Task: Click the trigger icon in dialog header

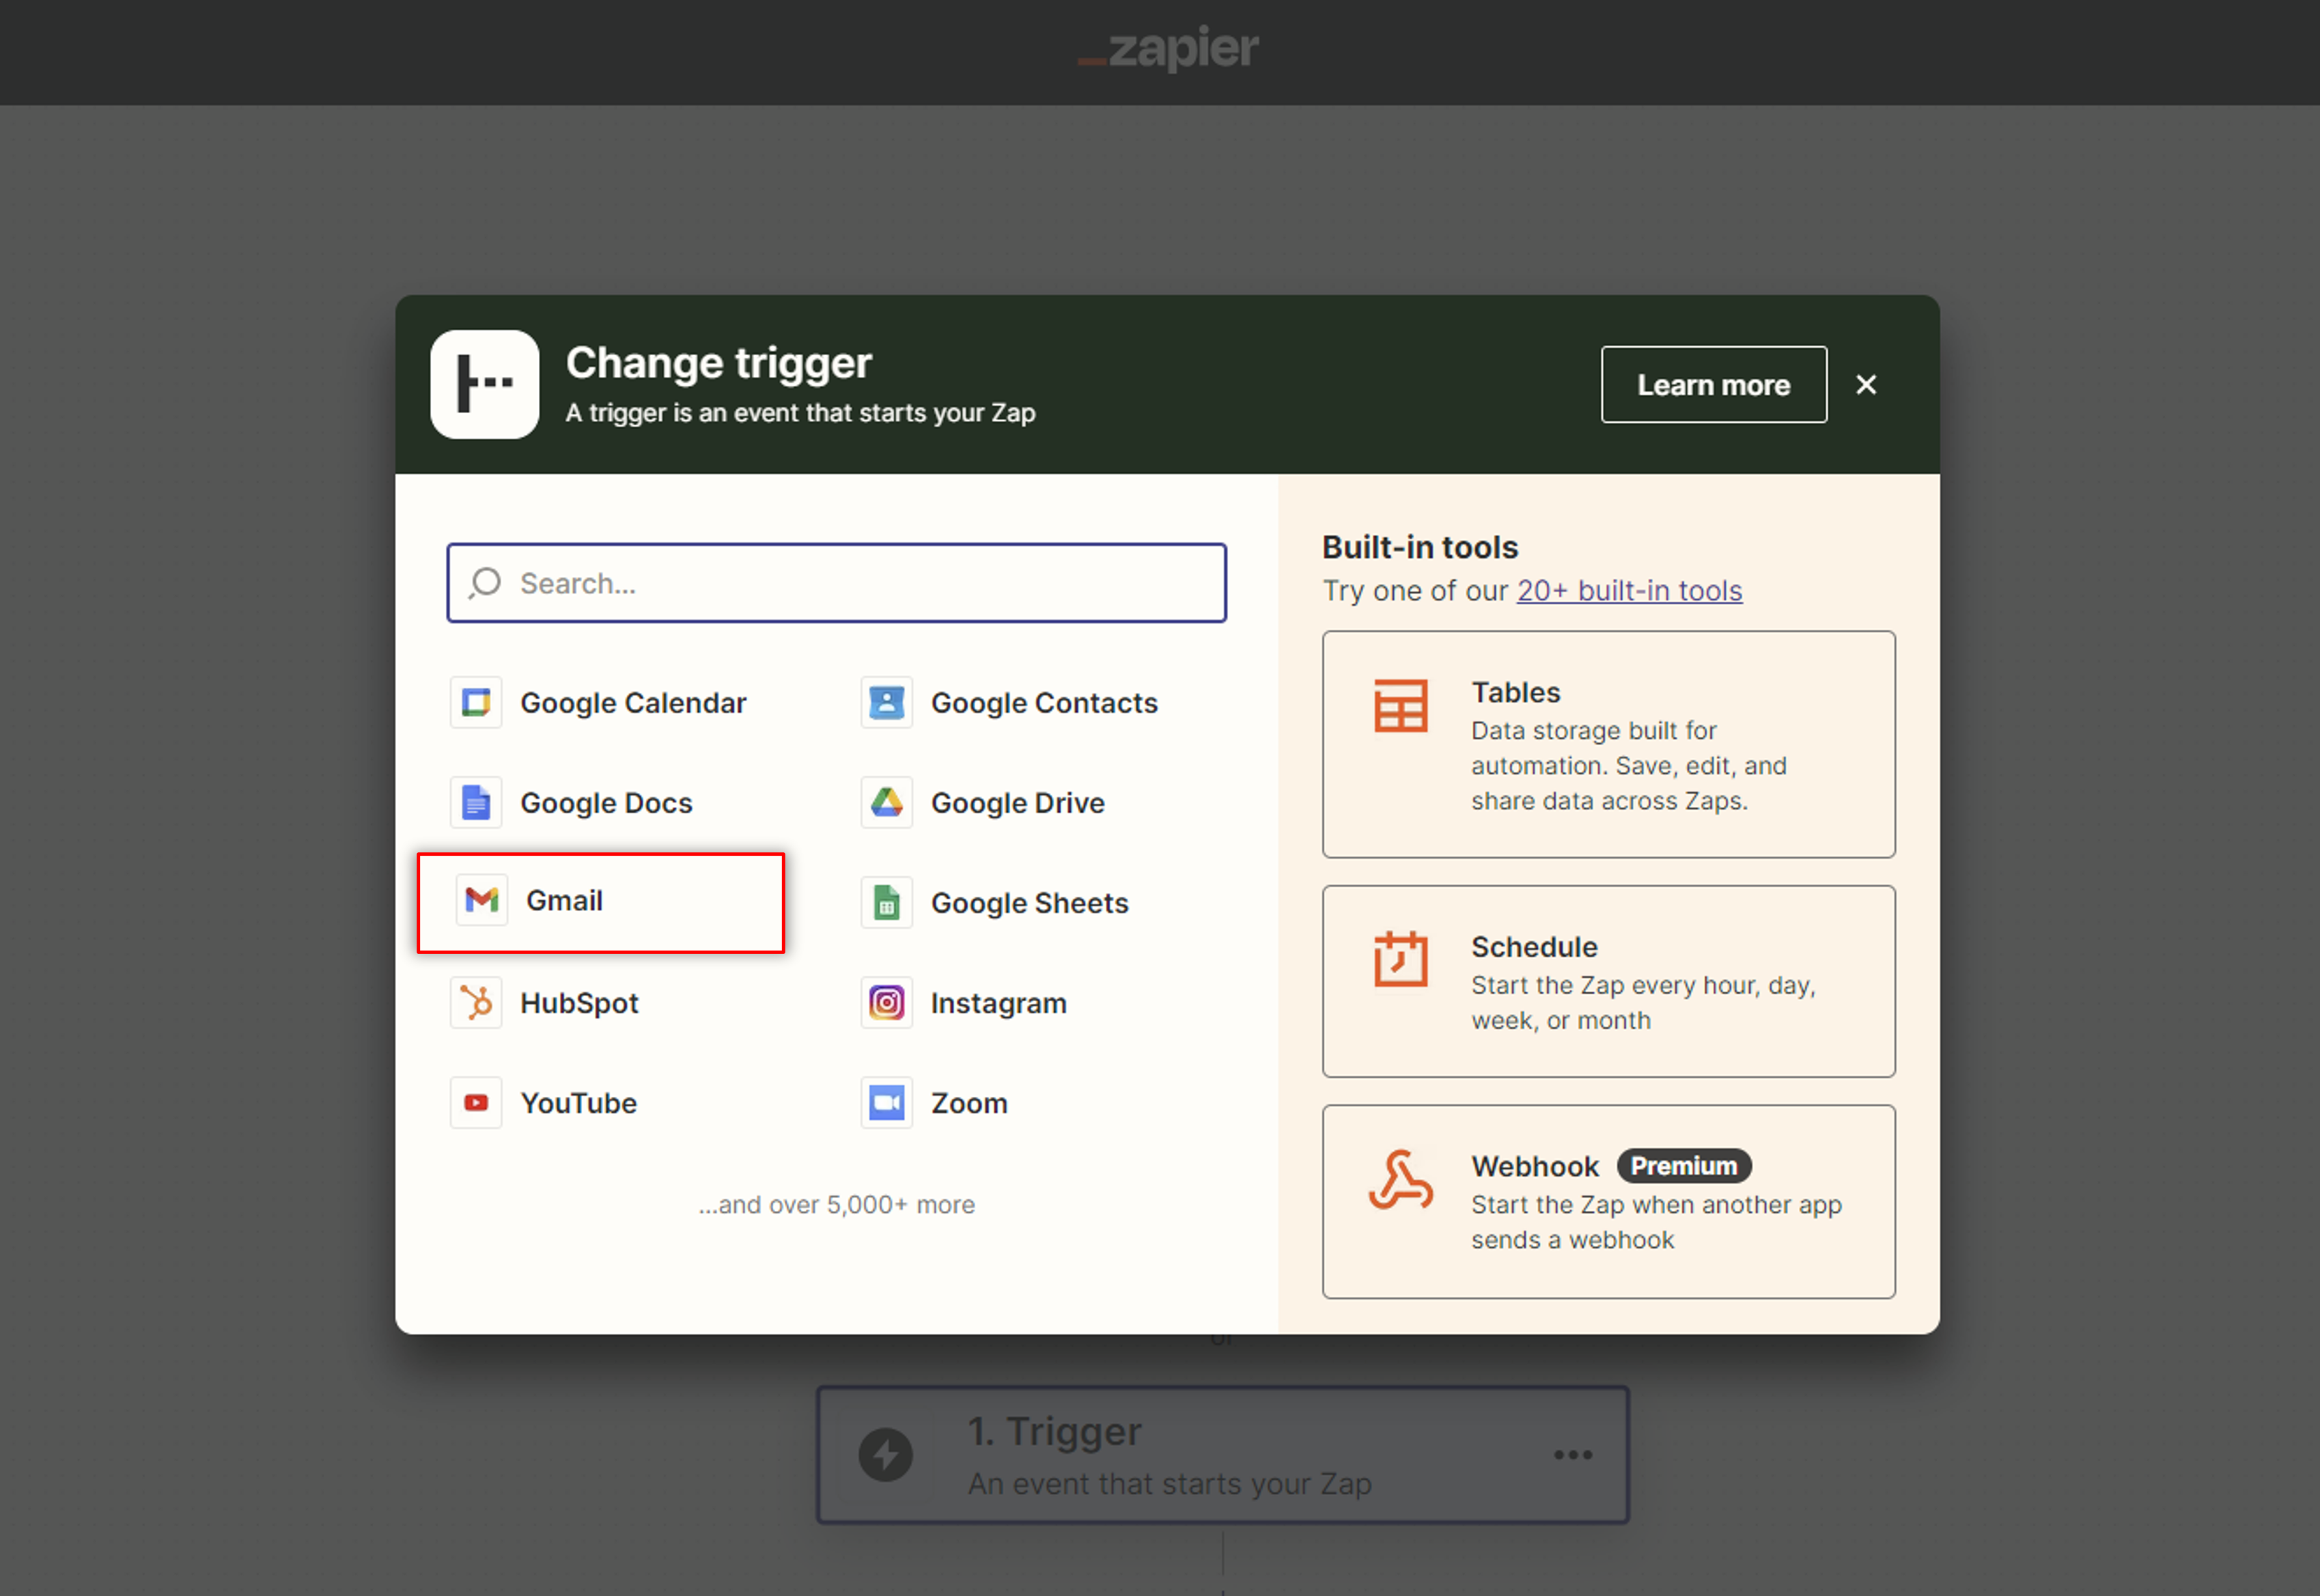Action: (485, 384)
